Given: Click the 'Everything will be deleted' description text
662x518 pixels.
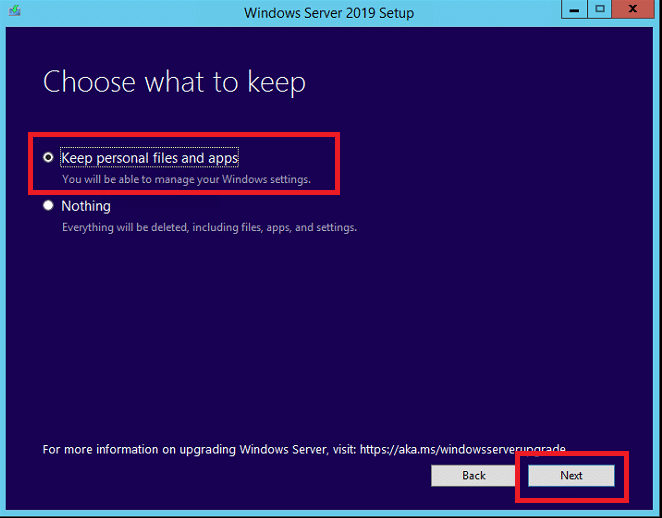Looking at the screenshot, I should click(125, 228).
